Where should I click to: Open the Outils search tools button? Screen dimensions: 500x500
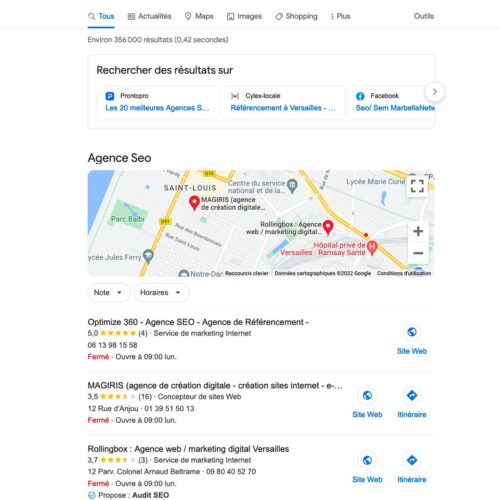point(424,16)
